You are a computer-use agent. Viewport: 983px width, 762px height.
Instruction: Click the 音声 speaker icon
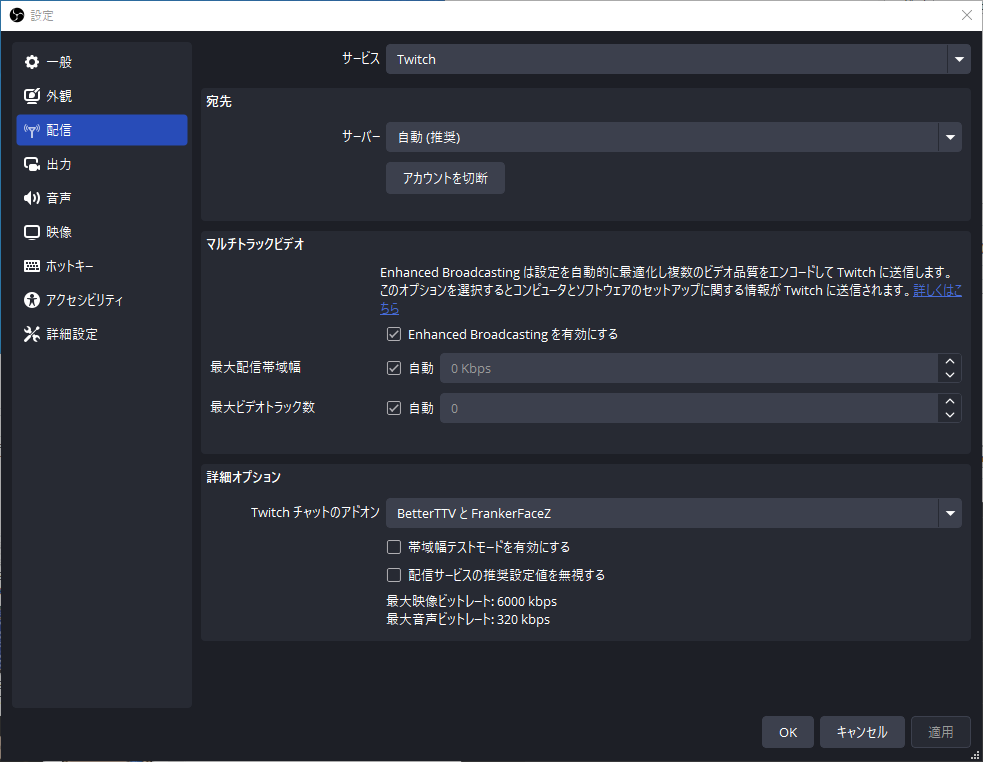tap(32, 198)
